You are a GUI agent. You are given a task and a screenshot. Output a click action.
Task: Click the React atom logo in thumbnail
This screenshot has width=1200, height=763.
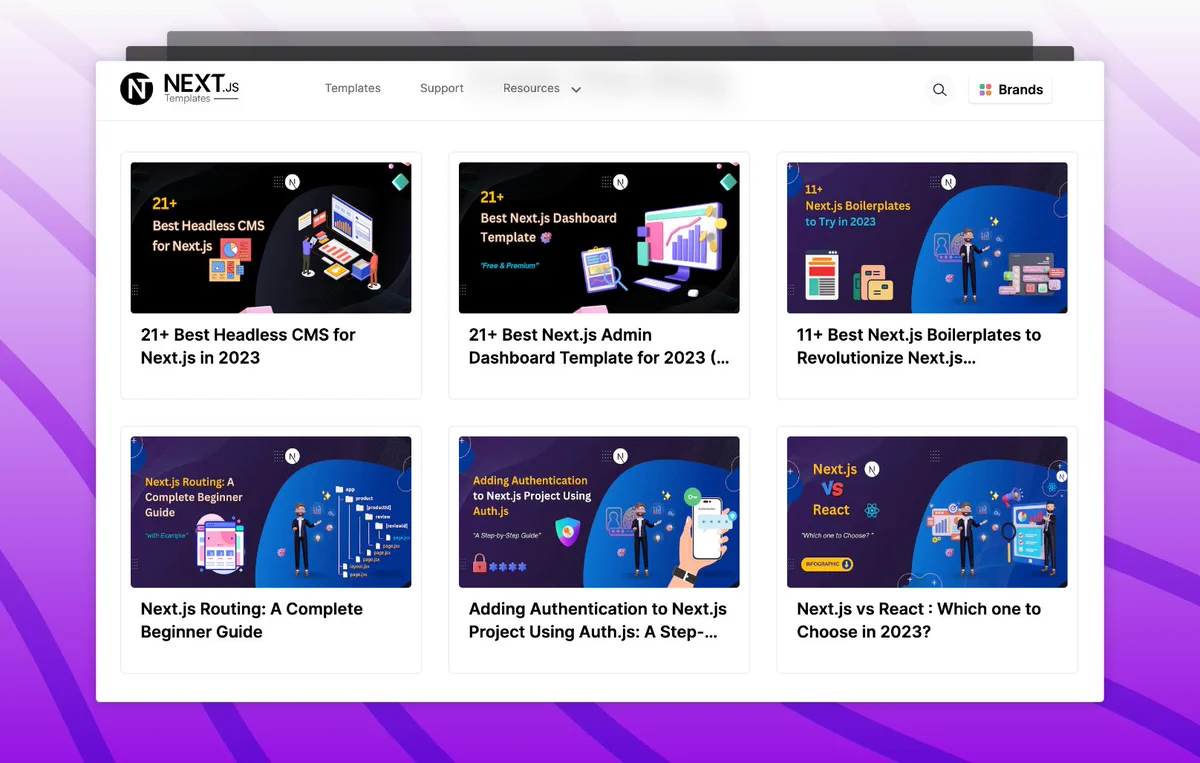872,510
